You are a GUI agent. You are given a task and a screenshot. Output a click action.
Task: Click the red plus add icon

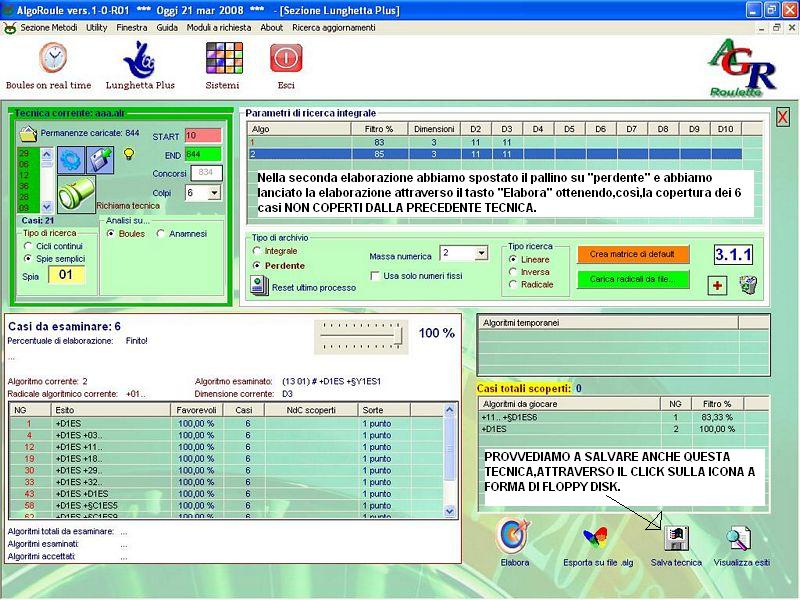click(717, 285)
